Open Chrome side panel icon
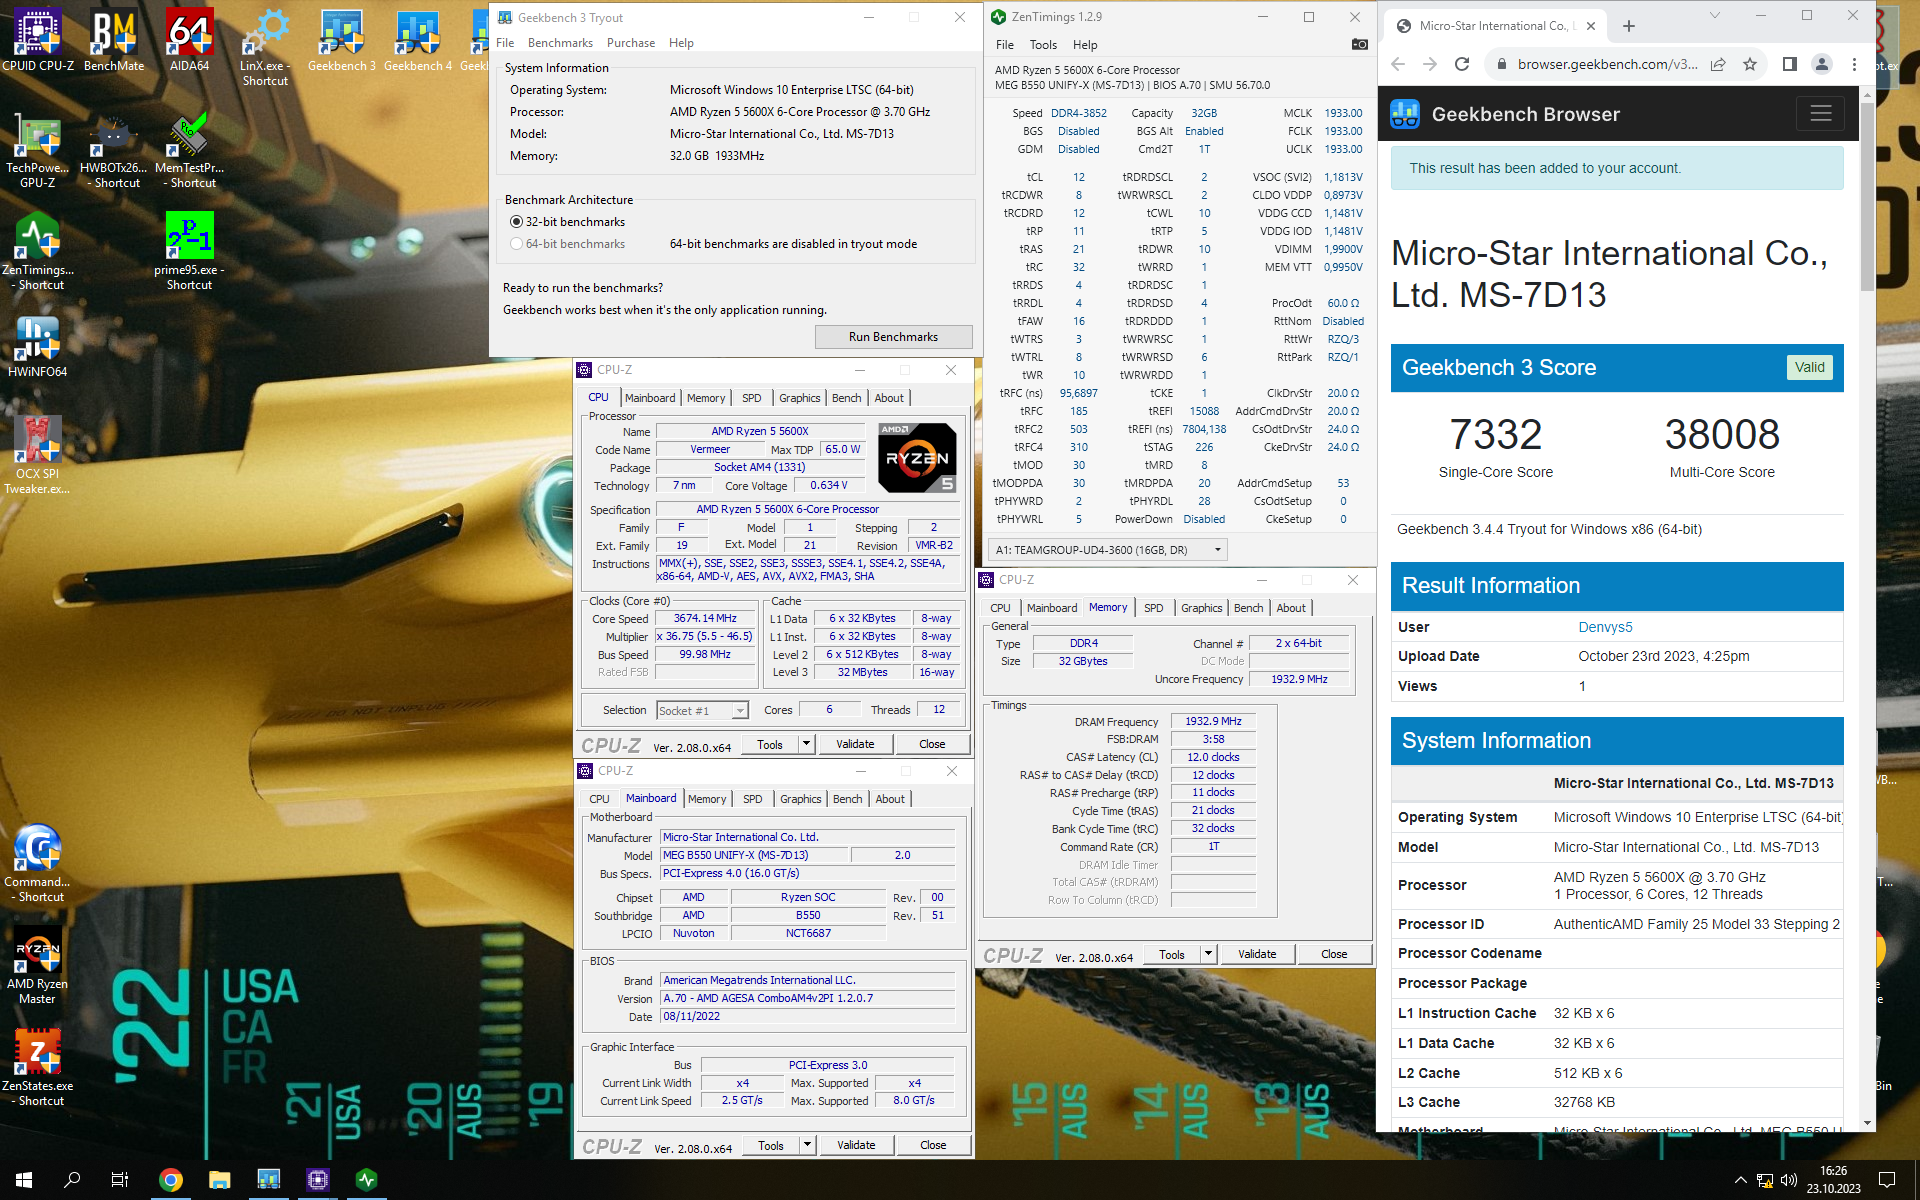 (x=1790, y=64)
